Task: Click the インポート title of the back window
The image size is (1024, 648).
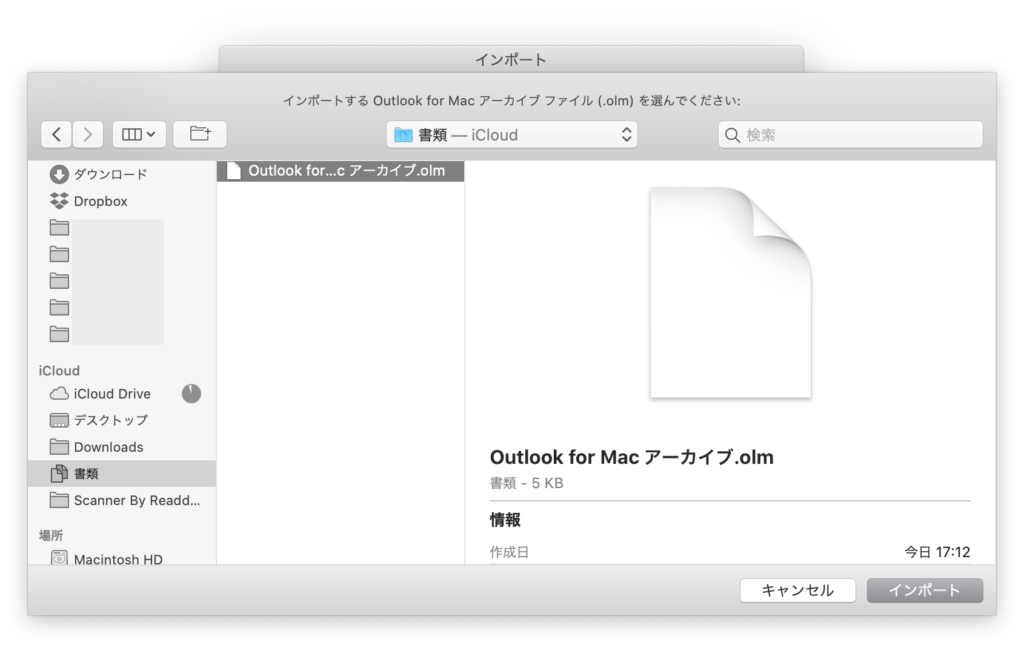Action: coord(511,59)
